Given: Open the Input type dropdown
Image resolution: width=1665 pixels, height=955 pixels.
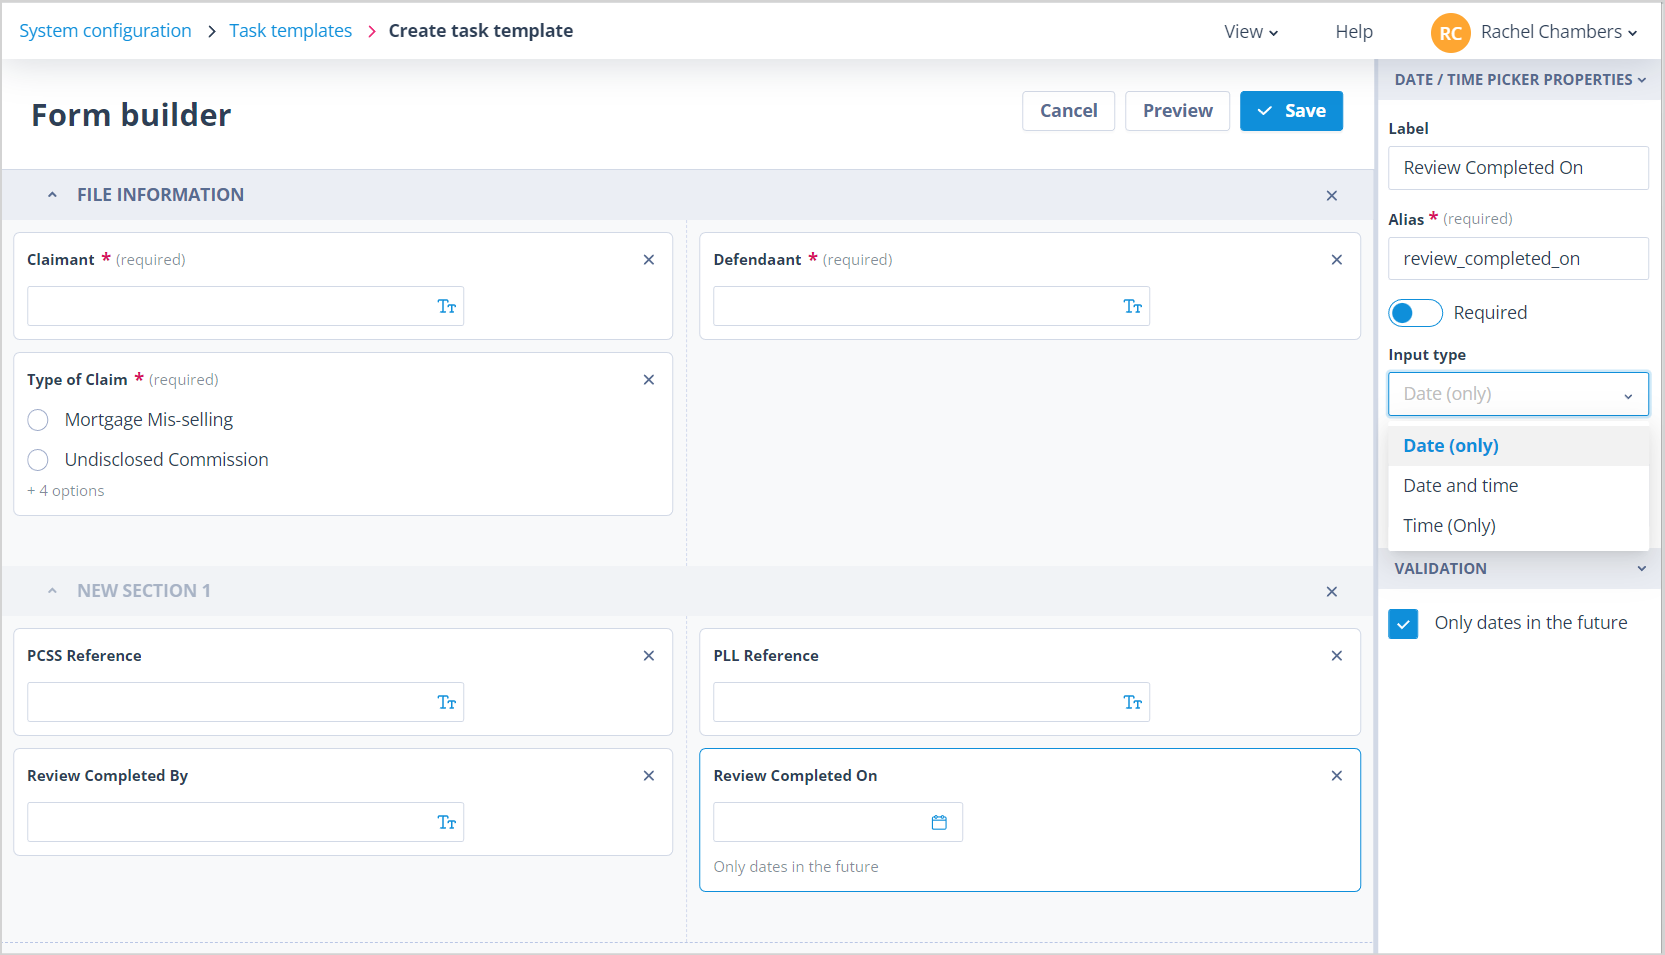Looking at the screenshot, I should tap(1518, 394).
